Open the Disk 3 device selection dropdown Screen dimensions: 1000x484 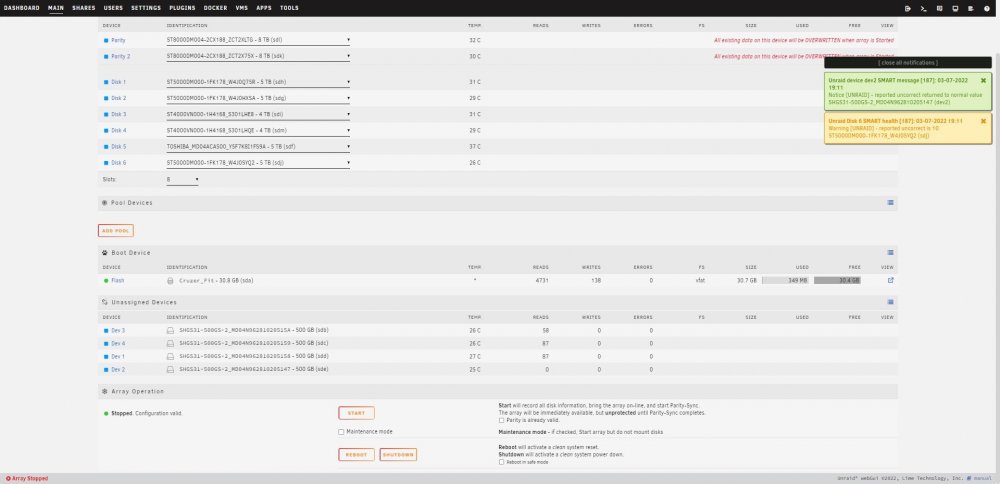tap(258, 114)
